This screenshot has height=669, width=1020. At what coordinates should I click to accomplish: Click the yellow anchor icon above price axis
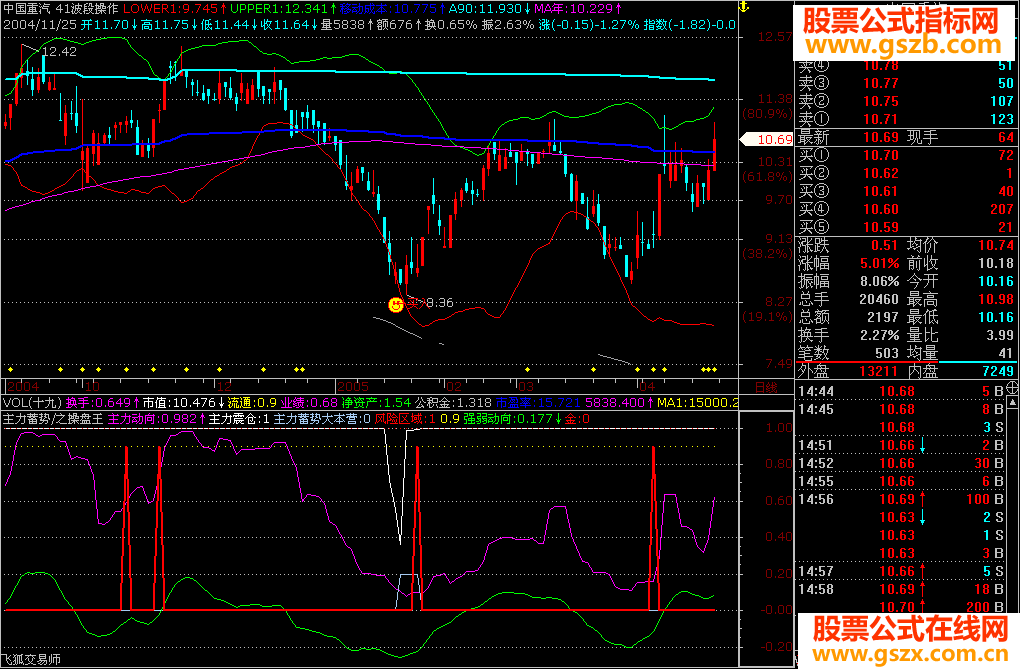pyautogui.click(x=745, y=7)
